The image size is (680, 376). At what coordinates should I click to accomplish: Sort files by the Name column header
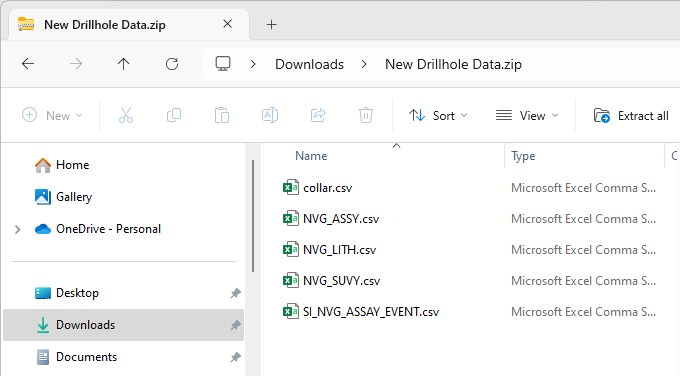click(x=311, y=156)
